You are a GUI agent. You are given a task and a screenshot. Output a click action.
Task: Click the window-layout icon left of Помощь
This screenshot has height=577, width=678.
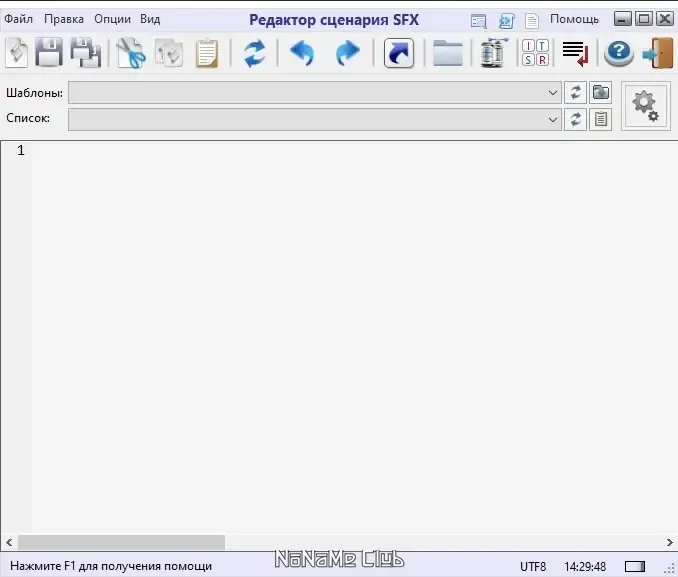pos(479,20)
